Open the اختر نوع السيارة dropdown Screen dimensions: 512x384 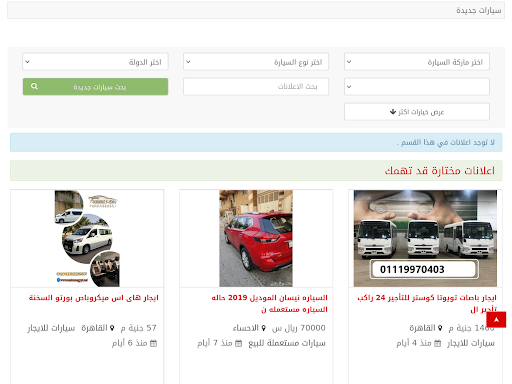256,62
